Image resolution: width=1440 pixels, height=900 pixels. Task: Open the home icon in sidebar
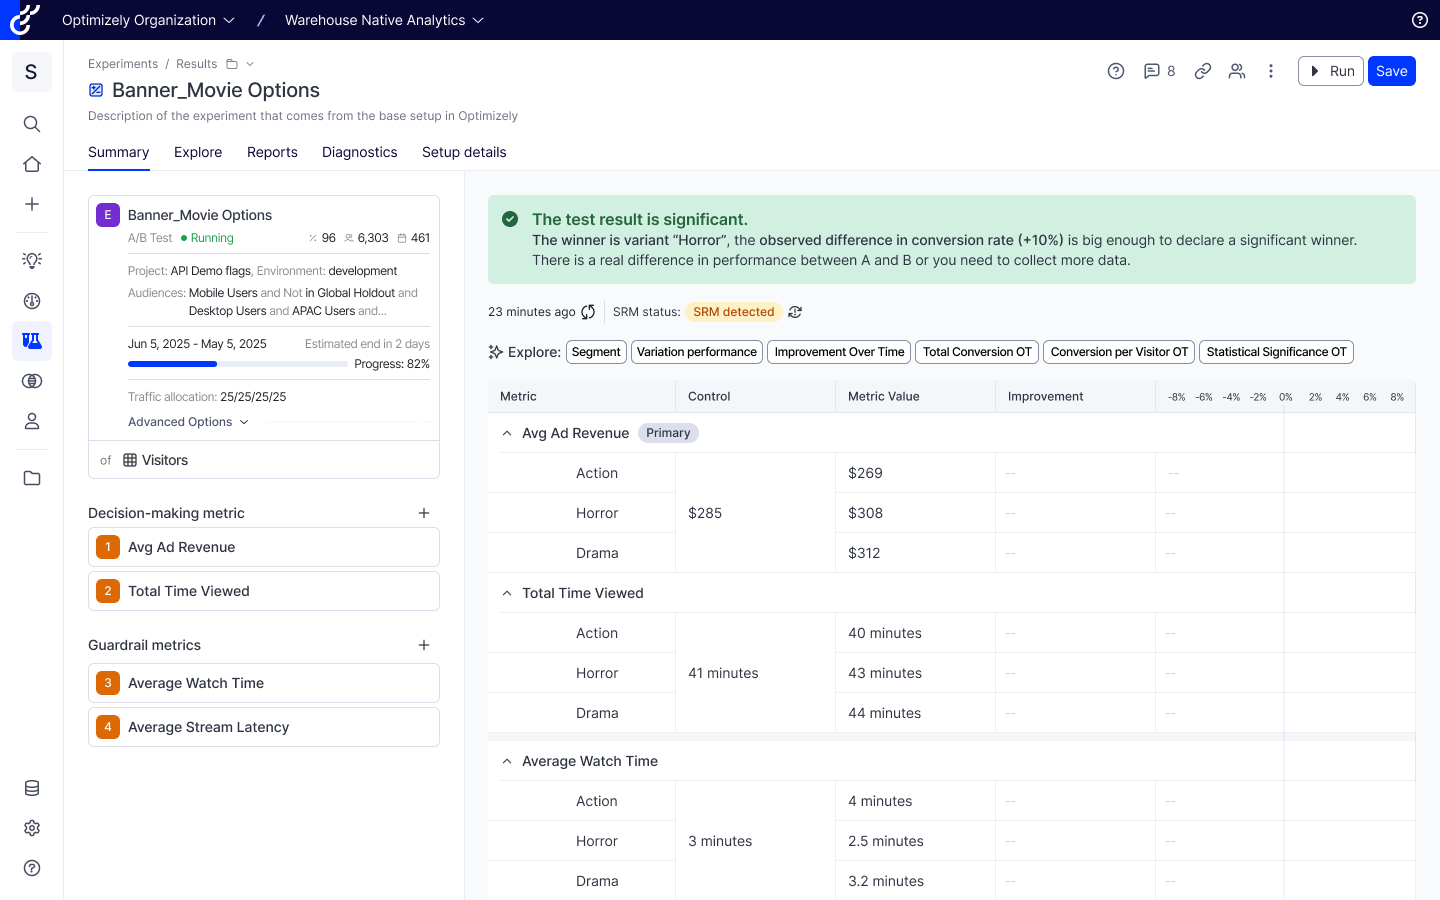[32, 164]
